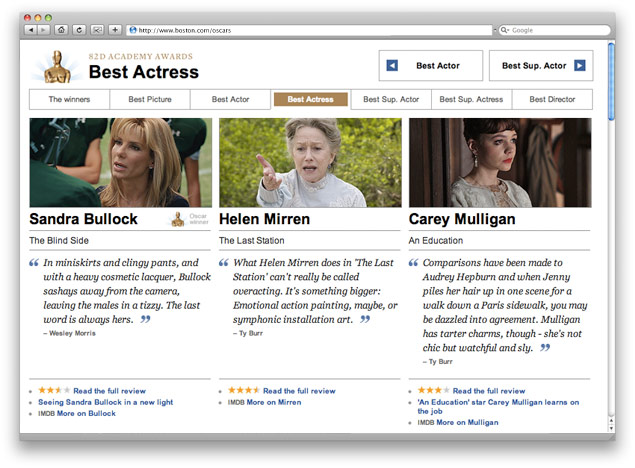Click the film title 'The Last Station'
This screenshot has width=635, height=468.
point(251,240)
